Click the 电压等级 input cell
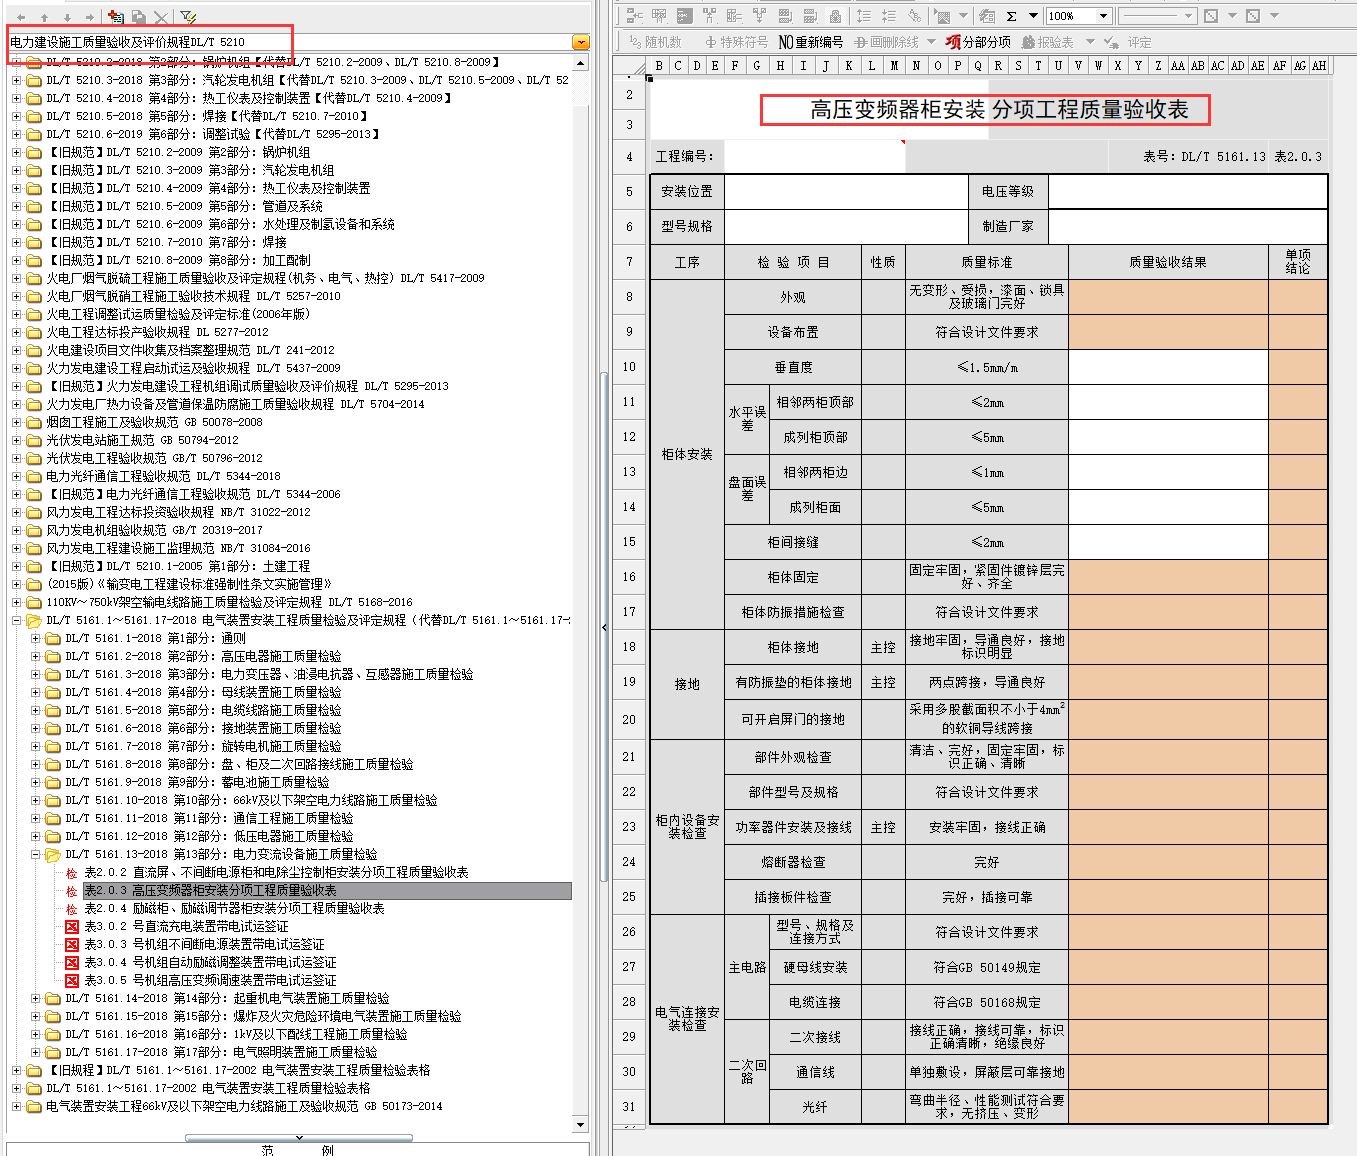The image size is (1357, 1156). (1188, 191)
